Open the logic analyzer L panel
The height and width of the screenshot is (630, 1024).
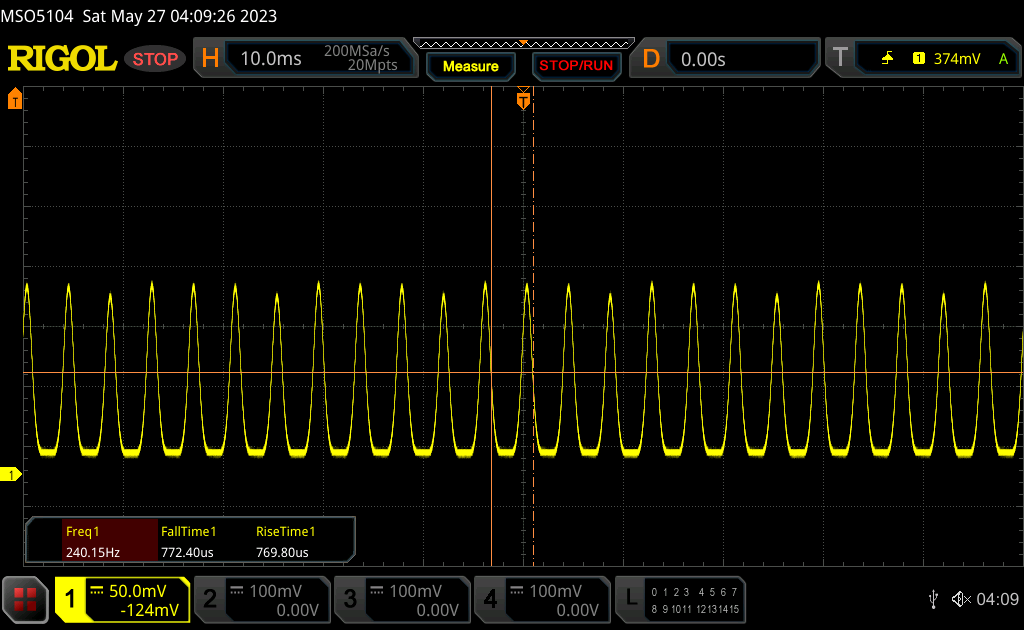click(631, 598)
